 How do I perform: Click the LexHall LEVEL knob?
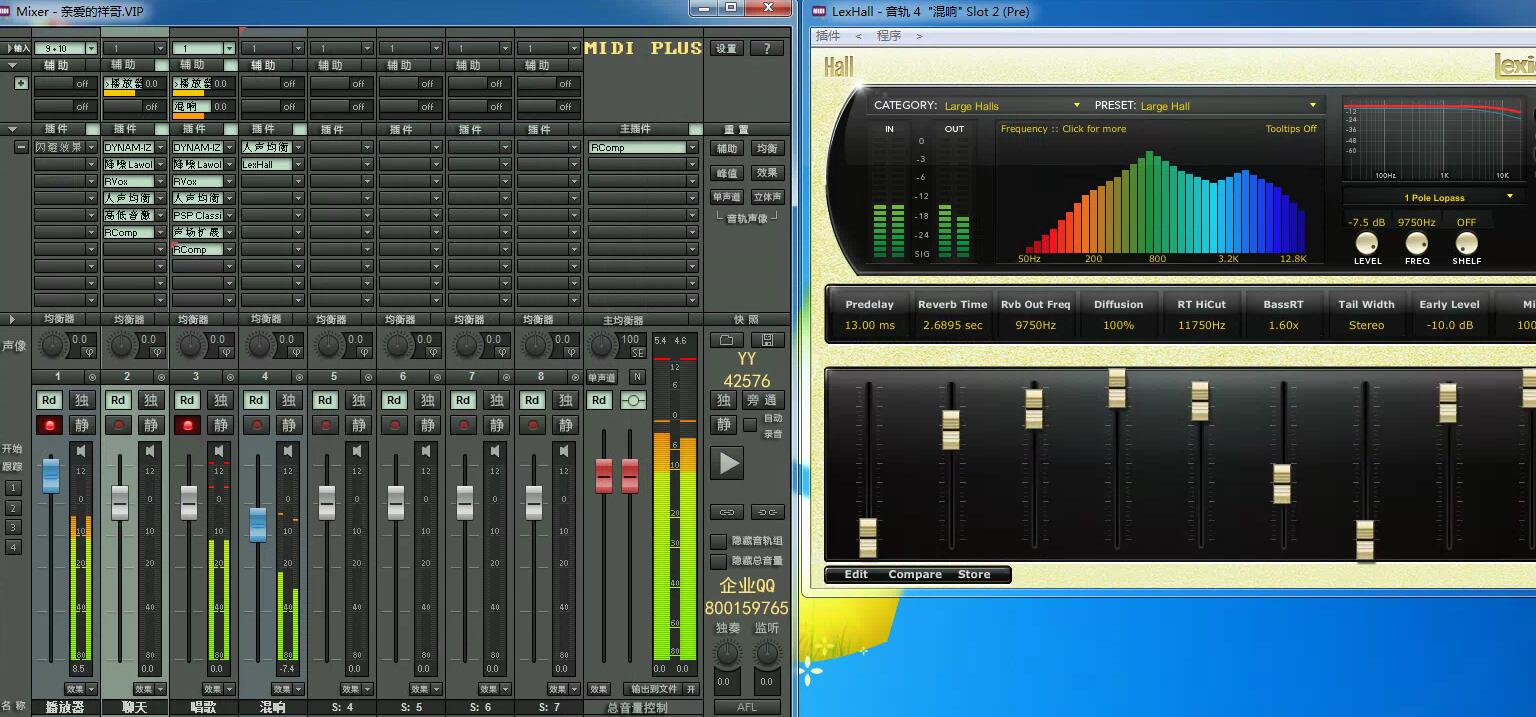(x=1366, y=243)
